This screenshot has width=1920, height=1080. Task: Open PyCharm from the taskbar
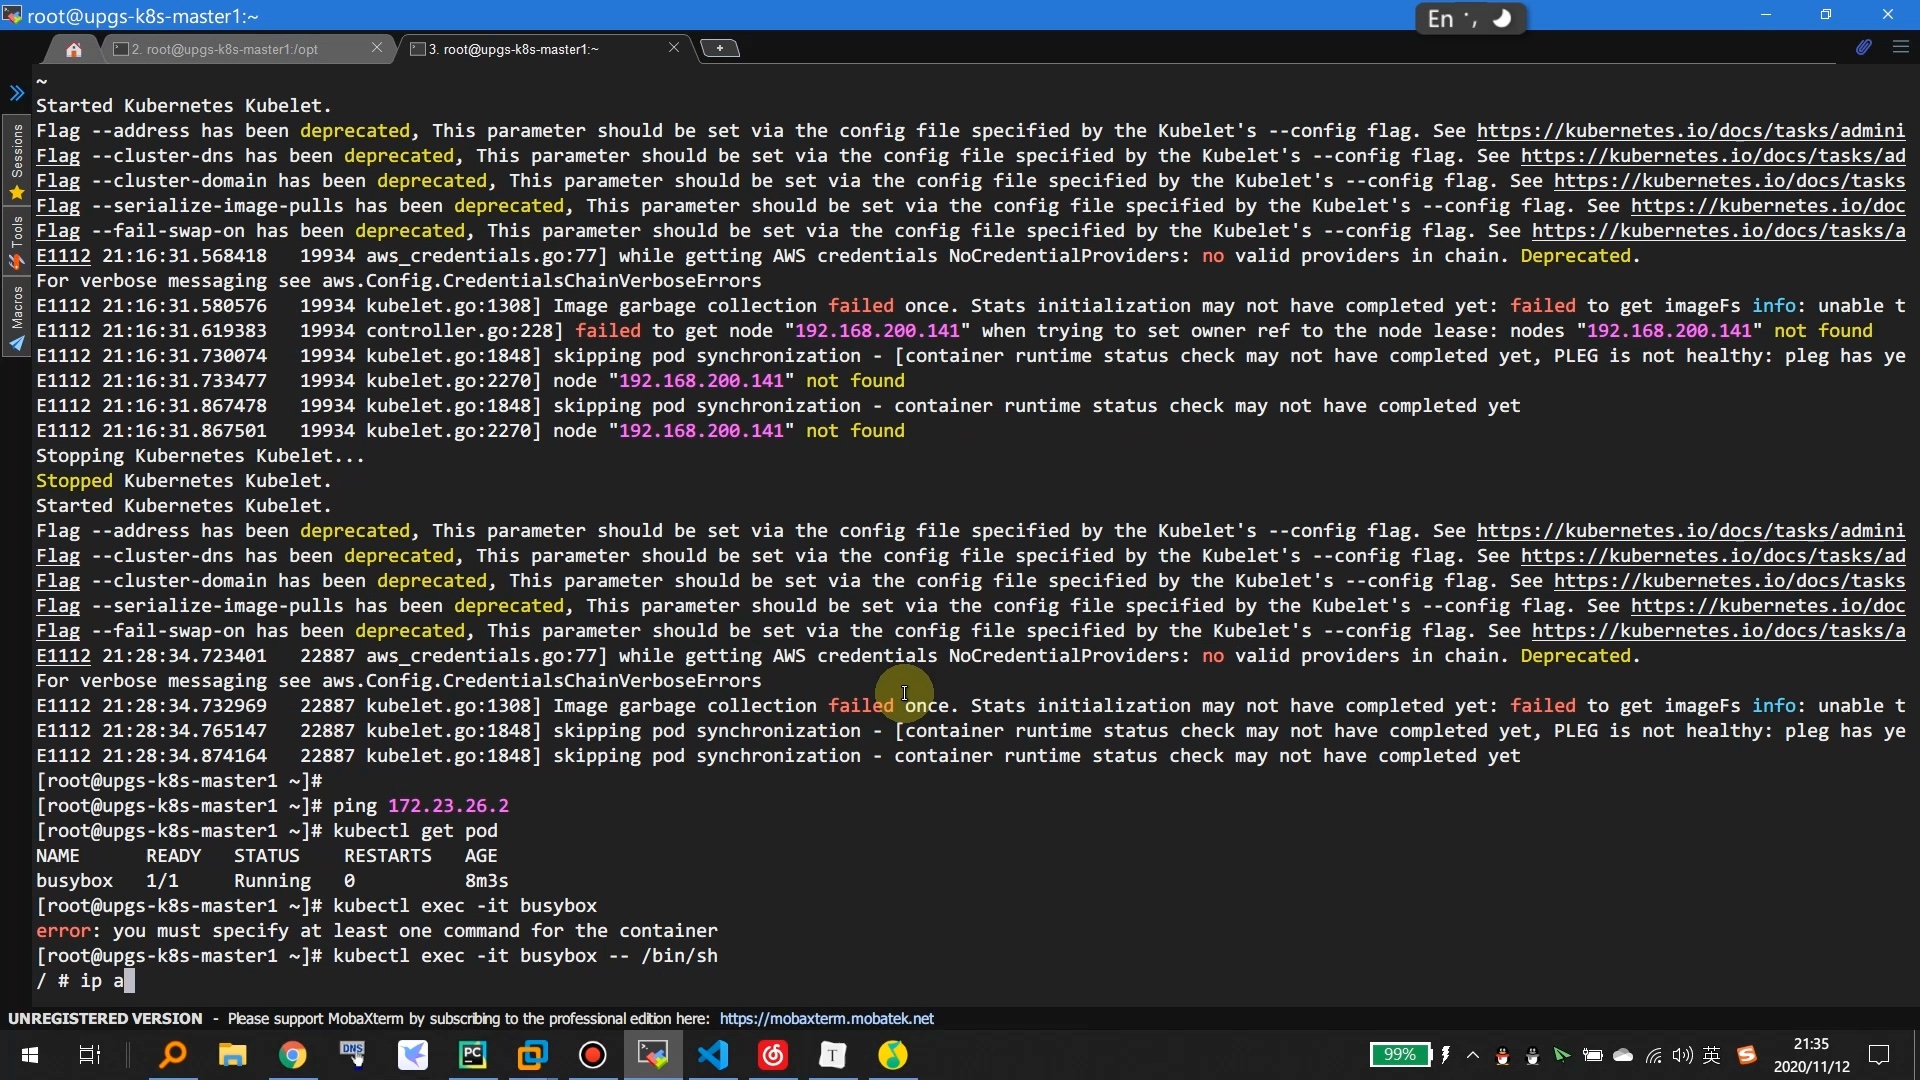[x=473, y=1055]
